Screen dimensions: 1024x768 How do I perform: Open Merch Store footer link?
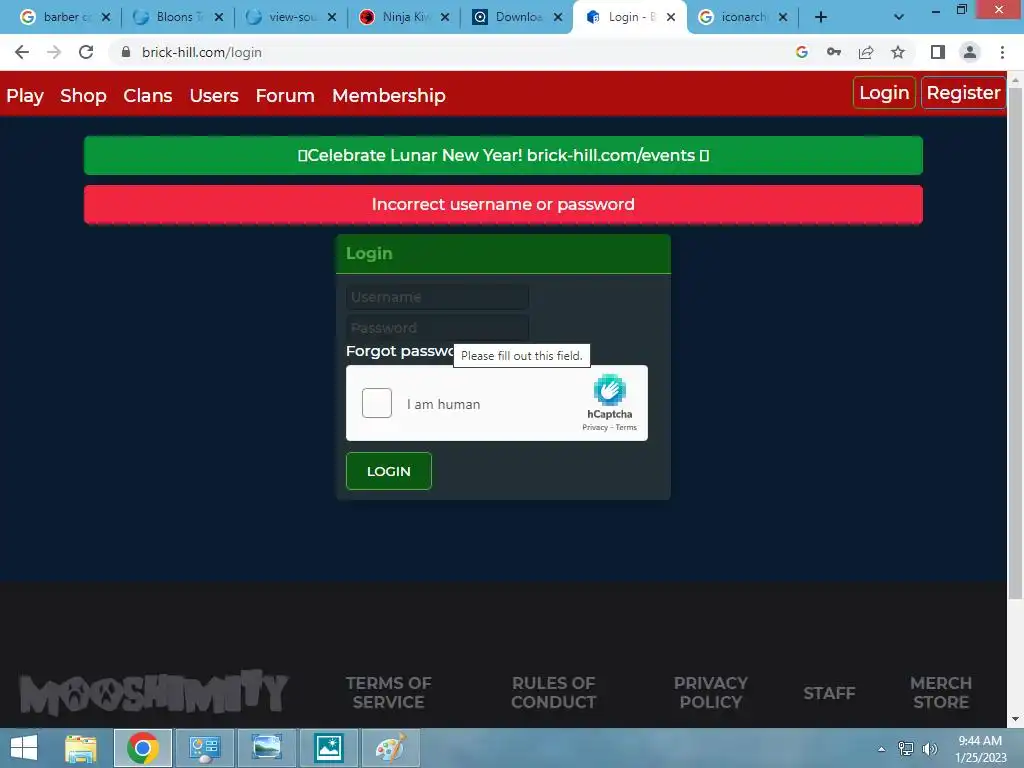pos(941,692)
